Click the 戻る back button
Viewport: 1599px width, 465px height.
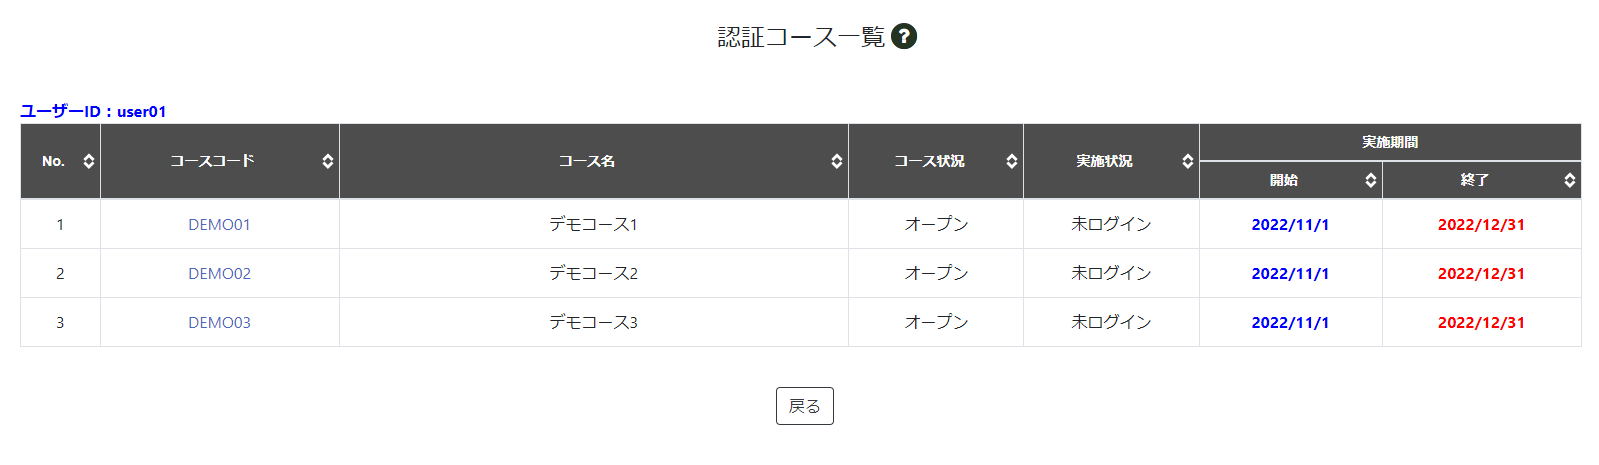coord(805,406)
